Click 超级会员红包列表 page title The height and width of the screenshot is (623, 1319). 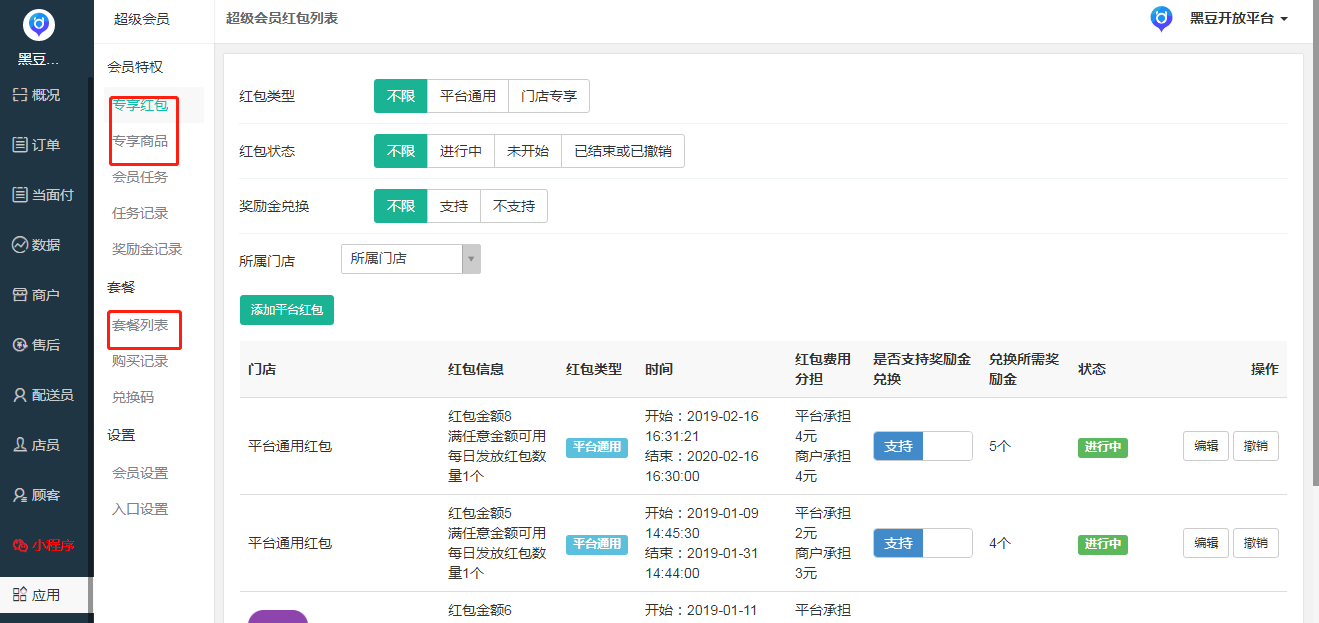(282, 18)
